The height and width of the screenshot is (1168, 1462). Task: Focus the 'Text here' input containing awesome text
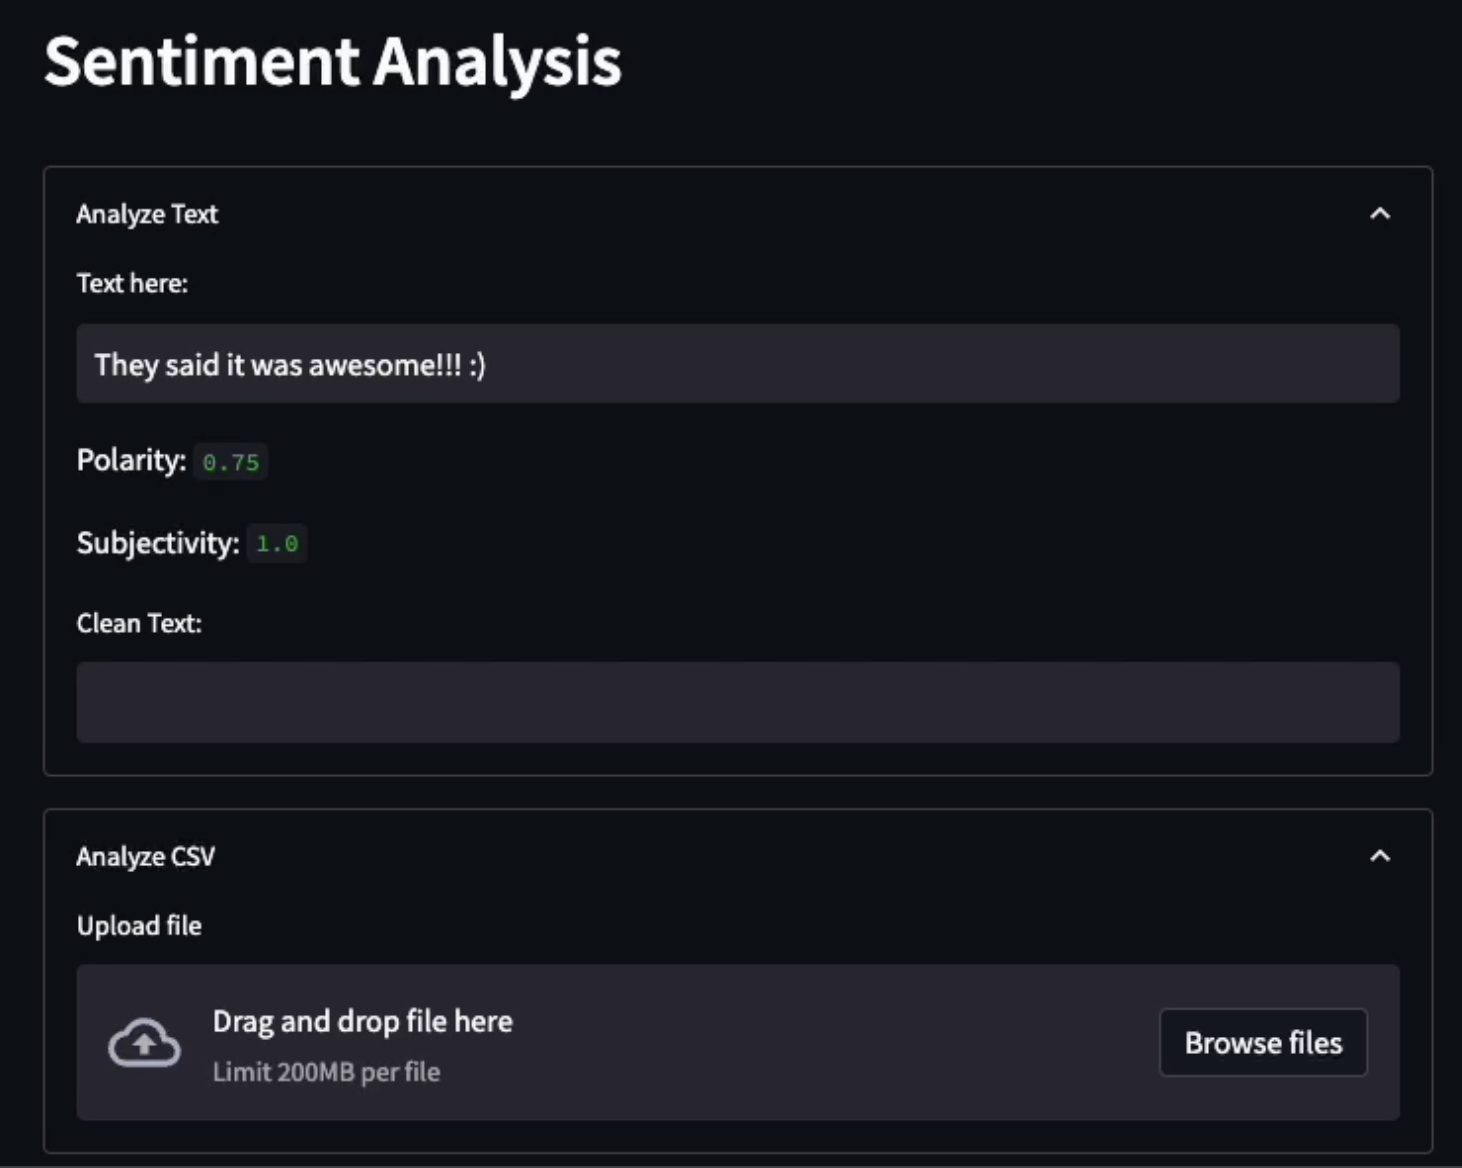pyautogui.click(x=738, y=363)
